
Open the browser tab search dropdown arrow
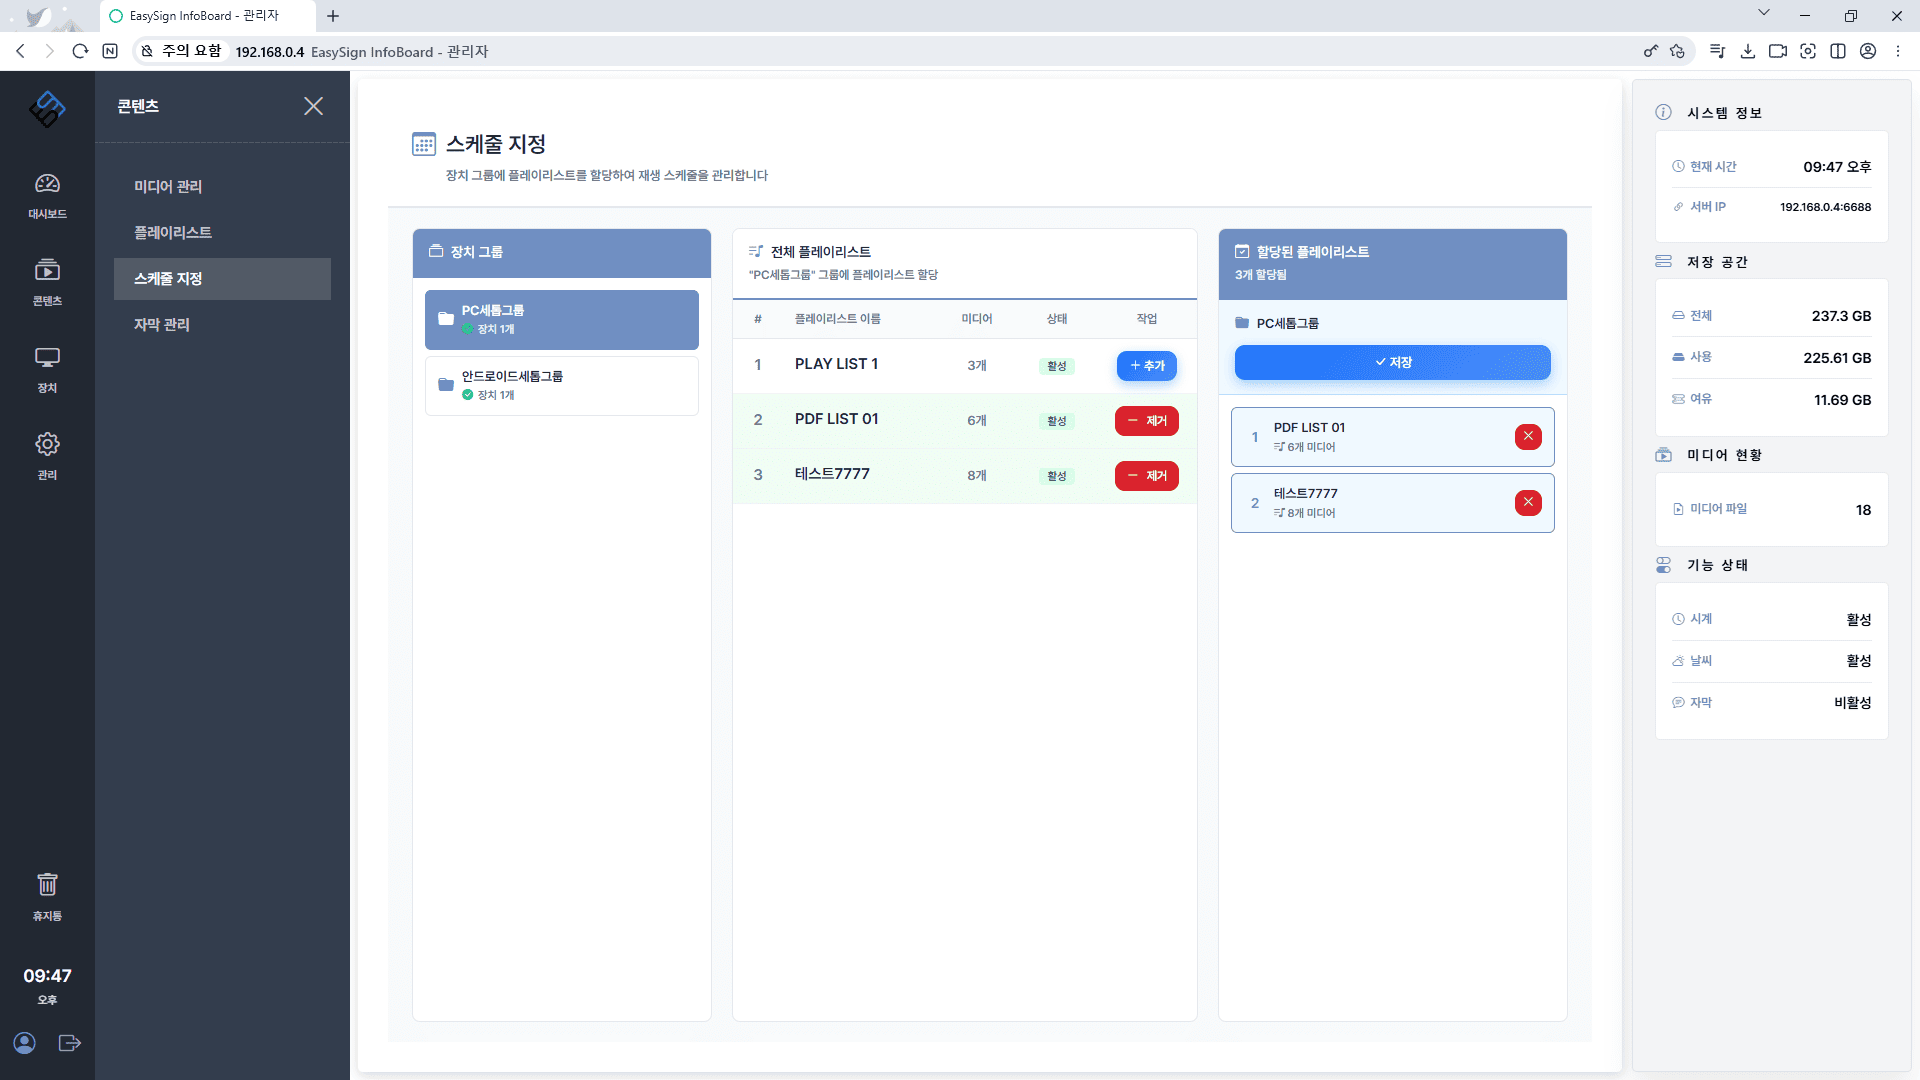[x=1763, y=14]
